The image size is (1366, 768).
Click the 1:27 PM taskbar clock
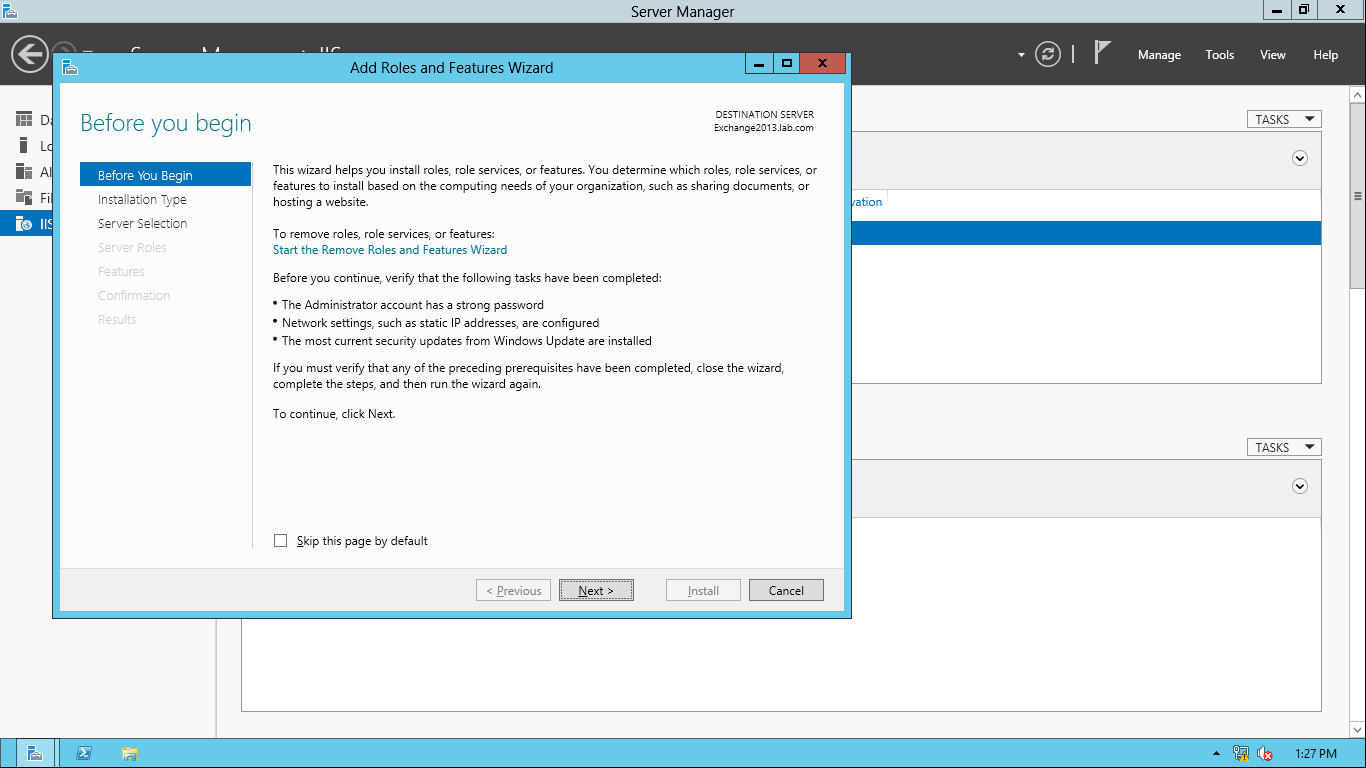tap(1315, 753)
